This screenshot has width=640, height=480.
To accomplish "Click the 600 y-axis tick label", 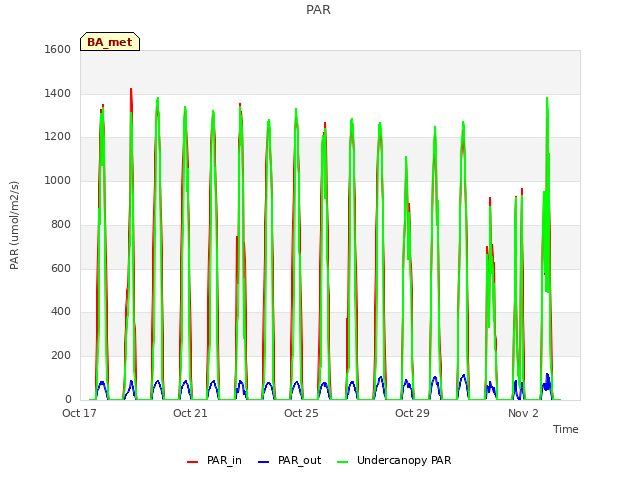I will 61,268.
